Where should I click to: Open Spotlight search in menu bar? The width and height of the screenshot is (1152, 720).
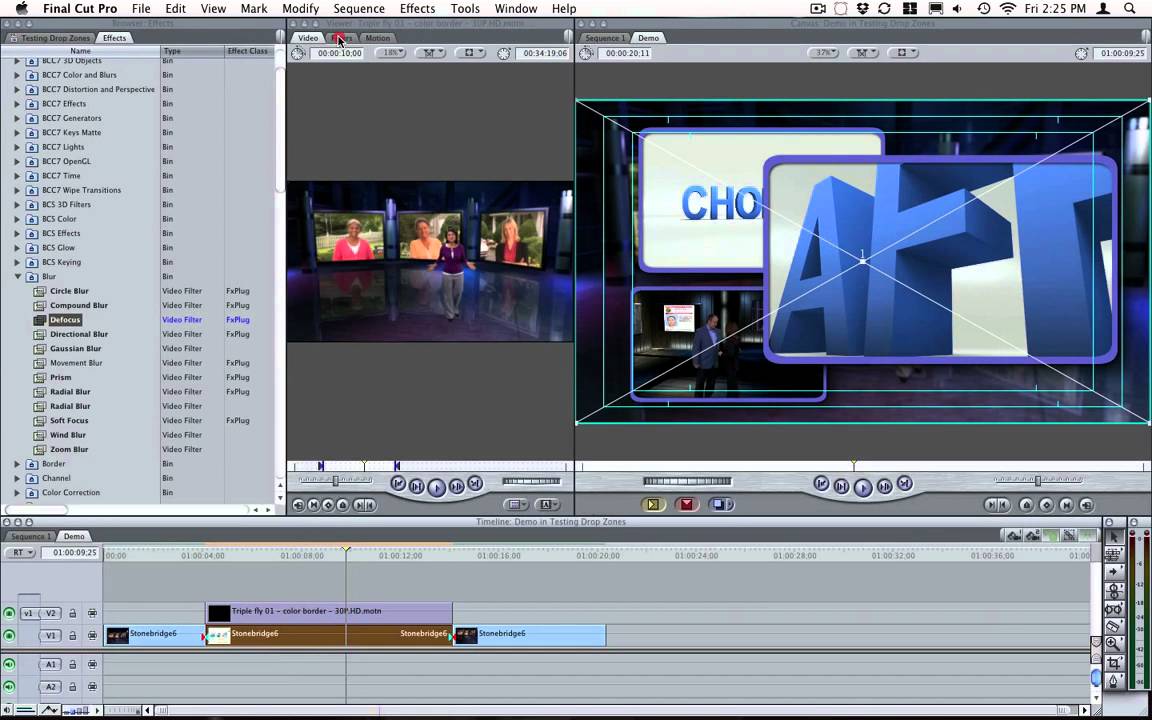click(x=1129, y=9)
